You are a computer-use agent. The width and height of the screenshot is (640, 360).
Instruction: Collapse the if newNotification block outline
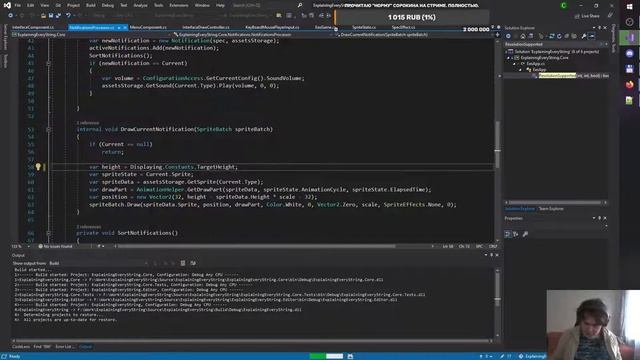[48, 63]
